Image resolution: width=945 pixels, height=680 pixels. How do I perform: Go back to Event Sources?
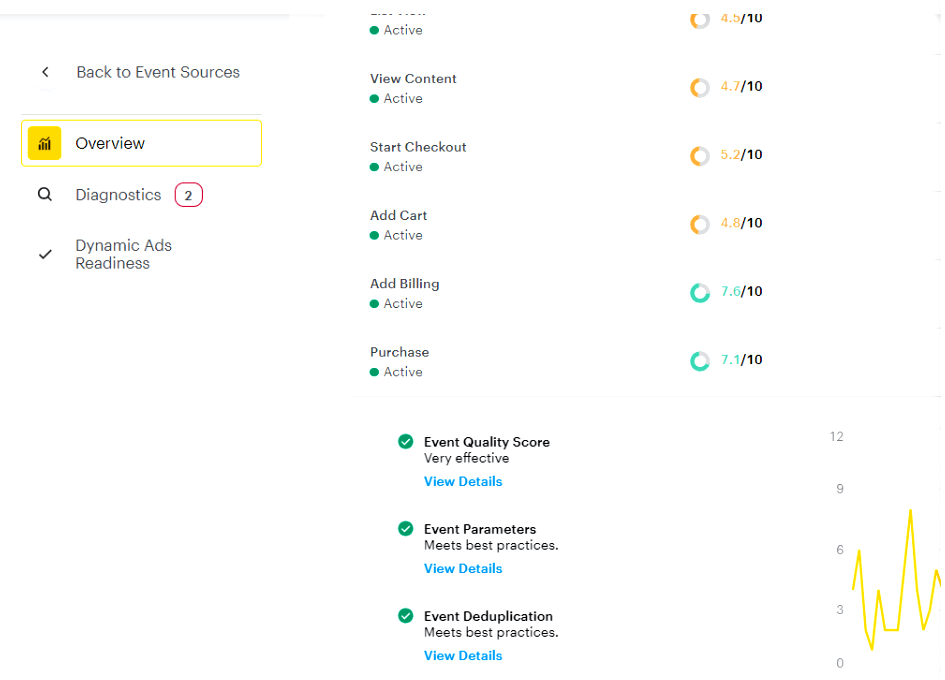point(158,72)
